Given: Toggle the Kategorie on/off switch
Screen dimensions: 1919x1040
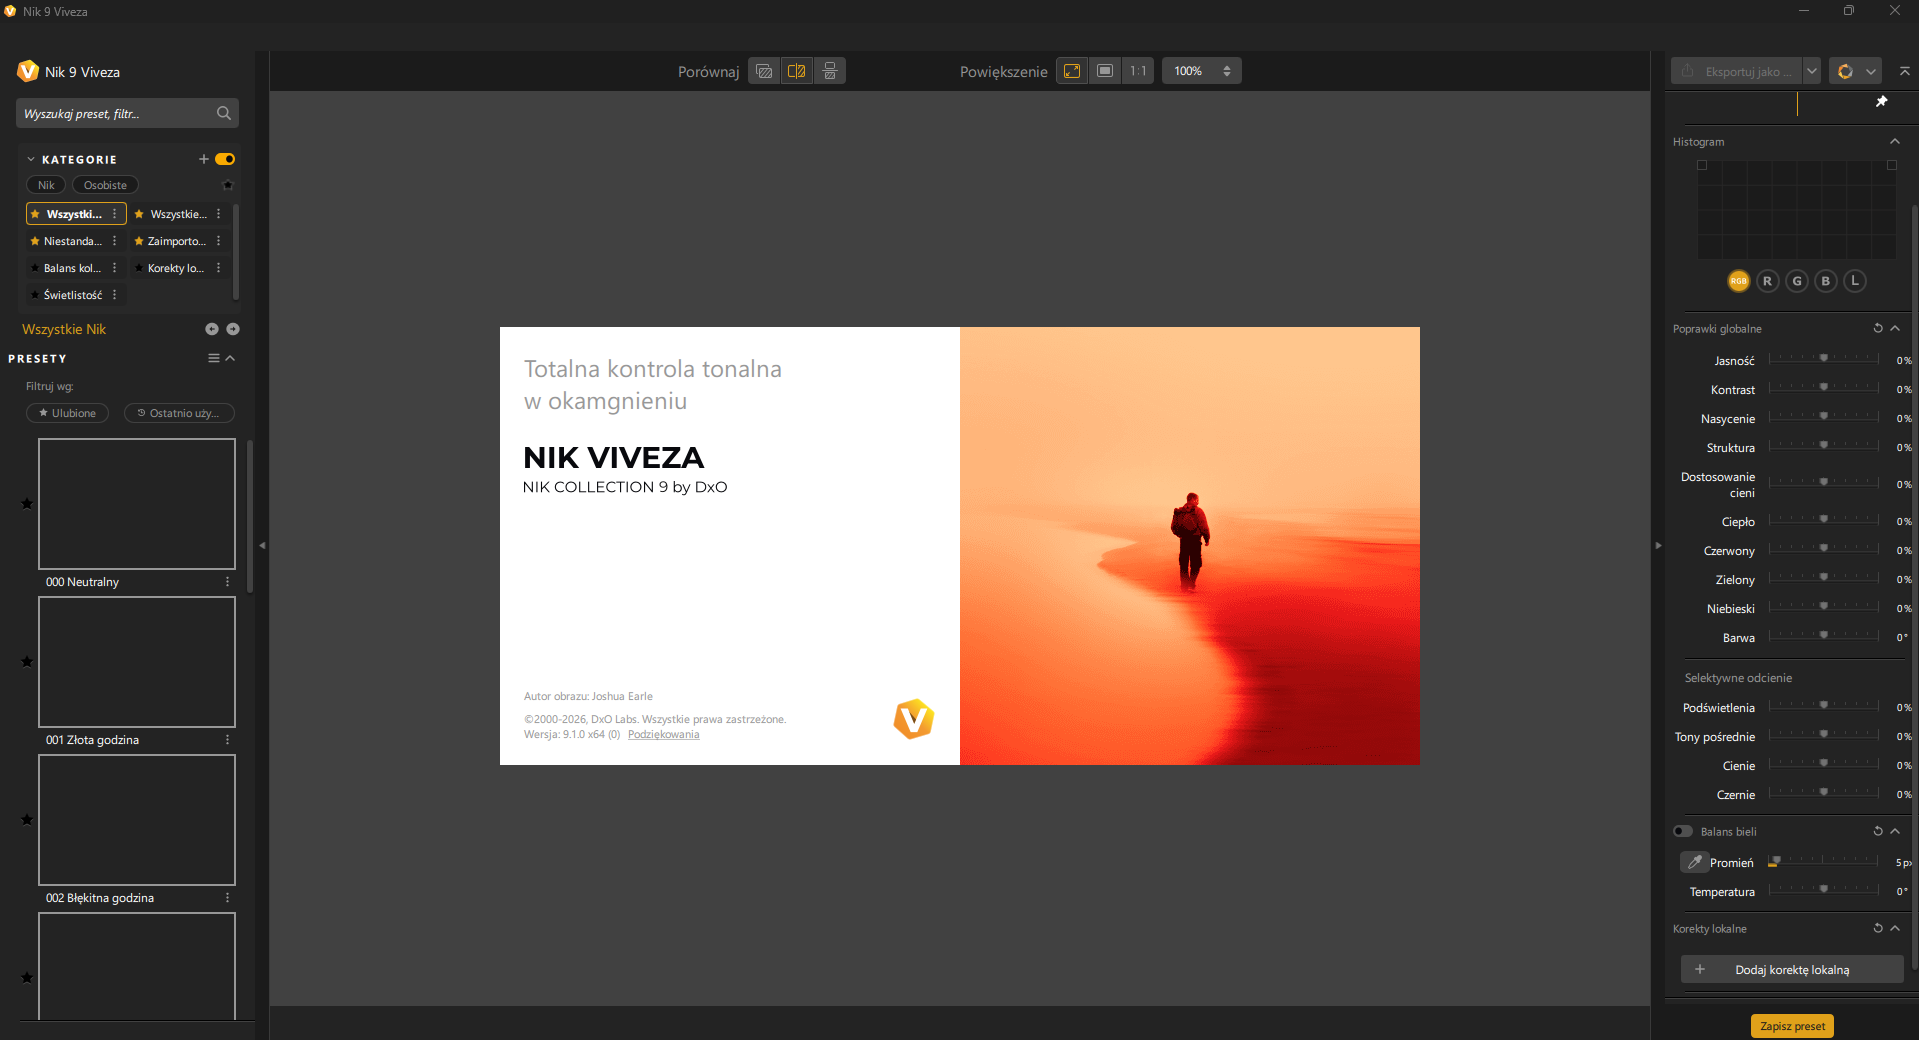Looking at the screenshot, I should point(225,159).
